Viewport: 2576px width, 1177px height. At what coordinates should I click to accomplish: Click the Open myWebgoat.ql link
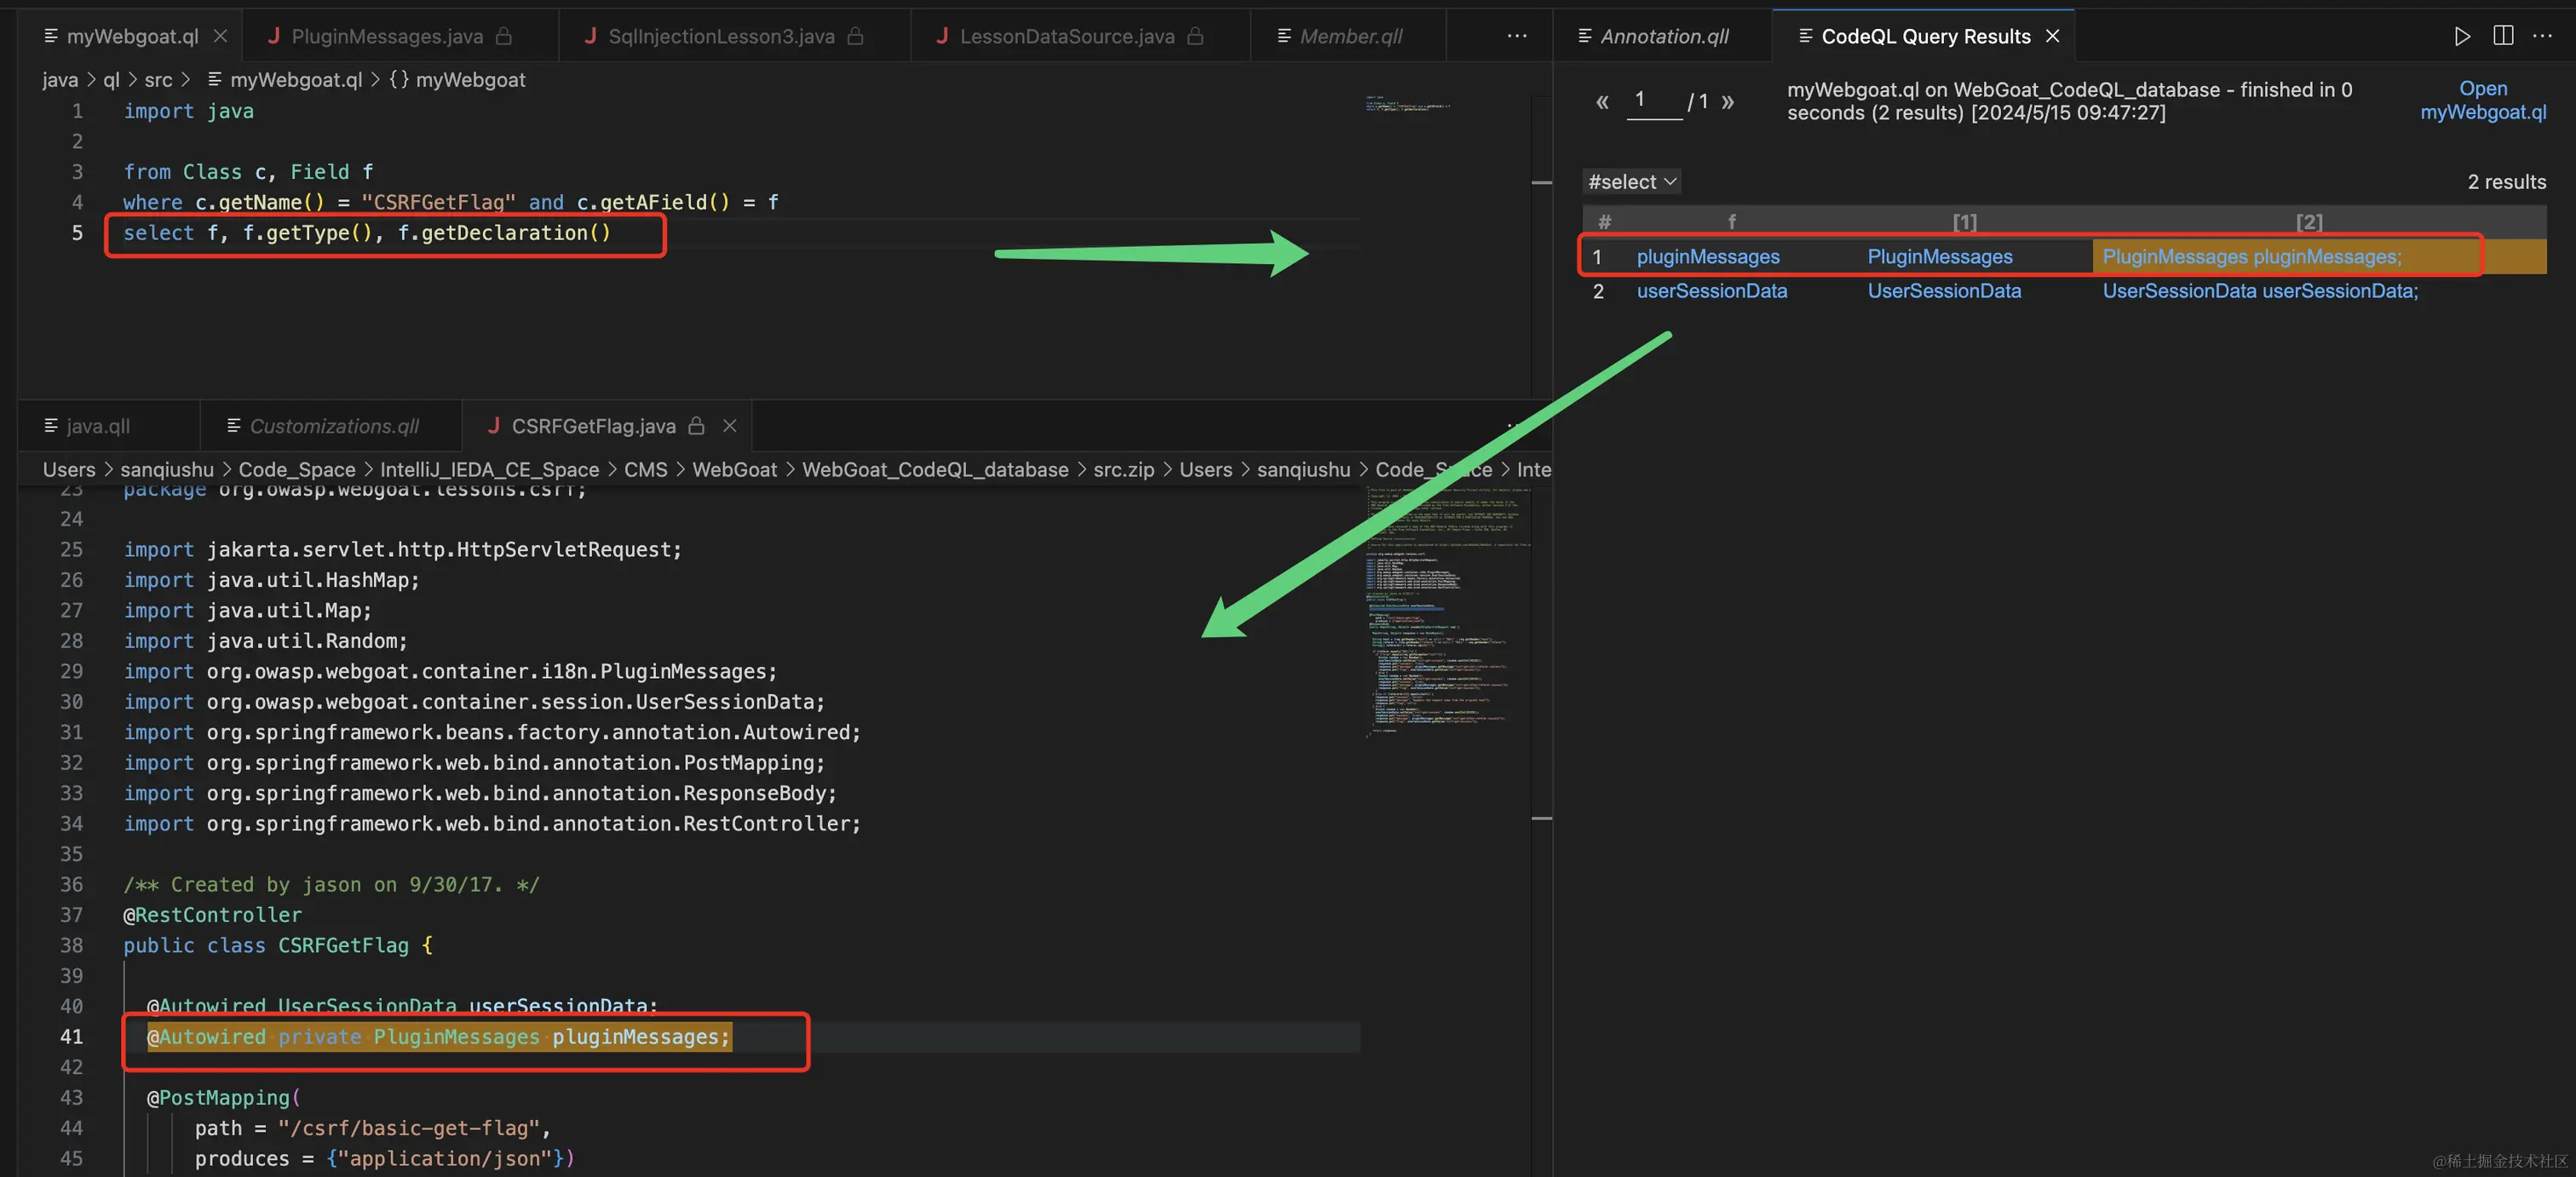pos(2483,100)
